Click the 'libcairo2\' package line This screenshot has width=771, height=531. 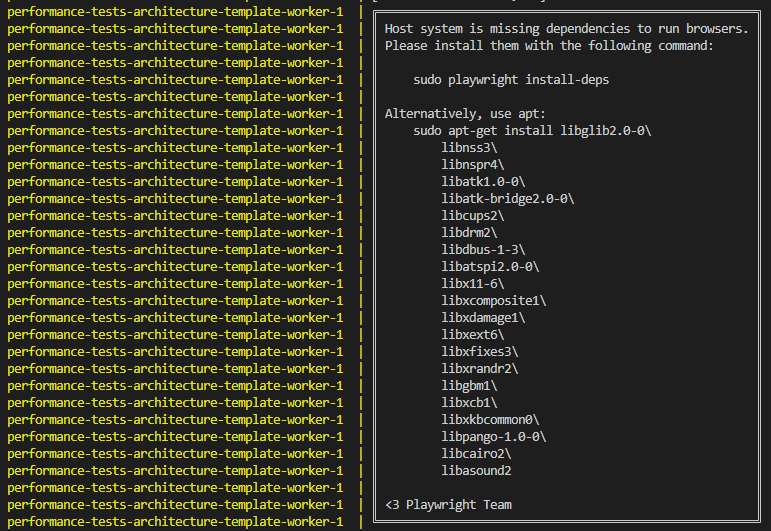click(476, 454)
